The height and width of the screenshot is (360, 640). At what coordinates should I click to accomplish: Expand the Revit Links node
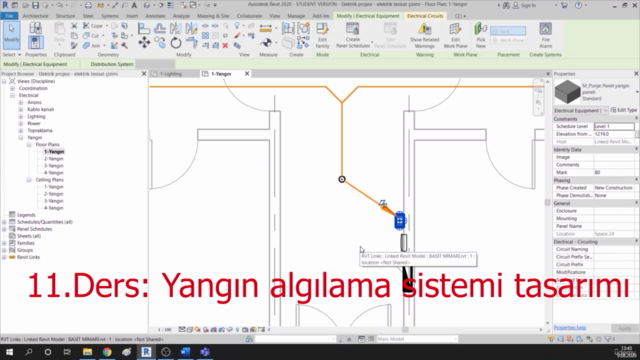pyautogui.click(x=4, y=258)
